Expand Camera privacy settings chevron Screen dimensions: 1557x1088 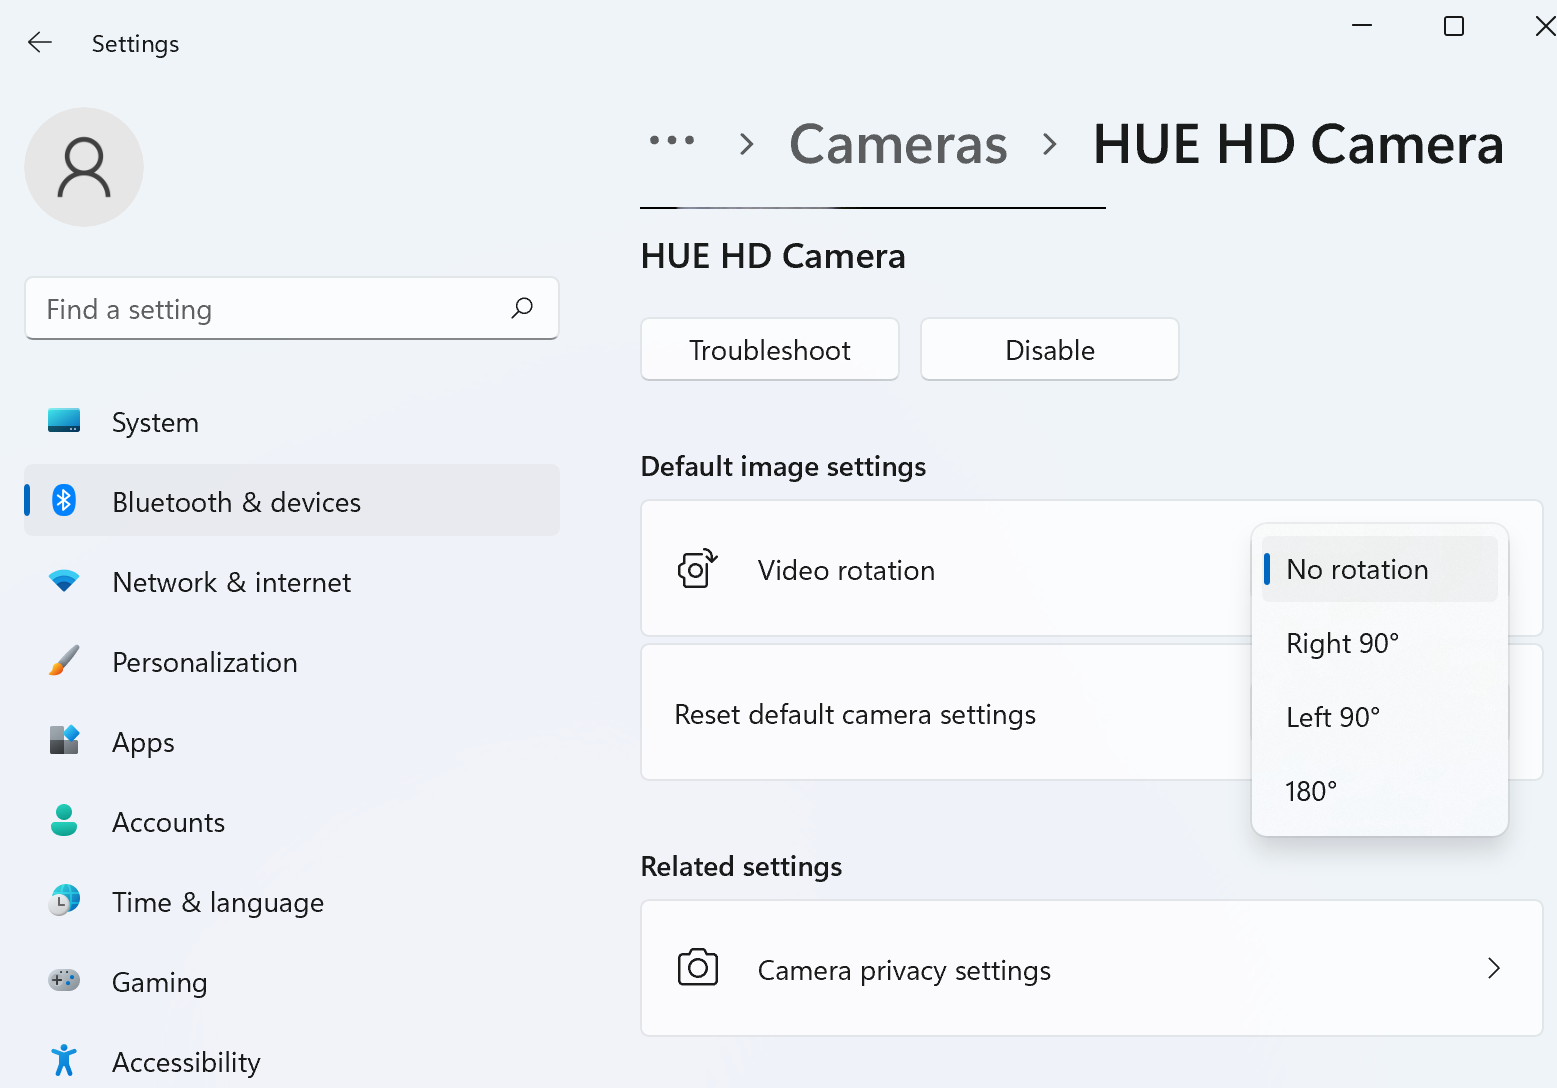tap(1493, 968)
